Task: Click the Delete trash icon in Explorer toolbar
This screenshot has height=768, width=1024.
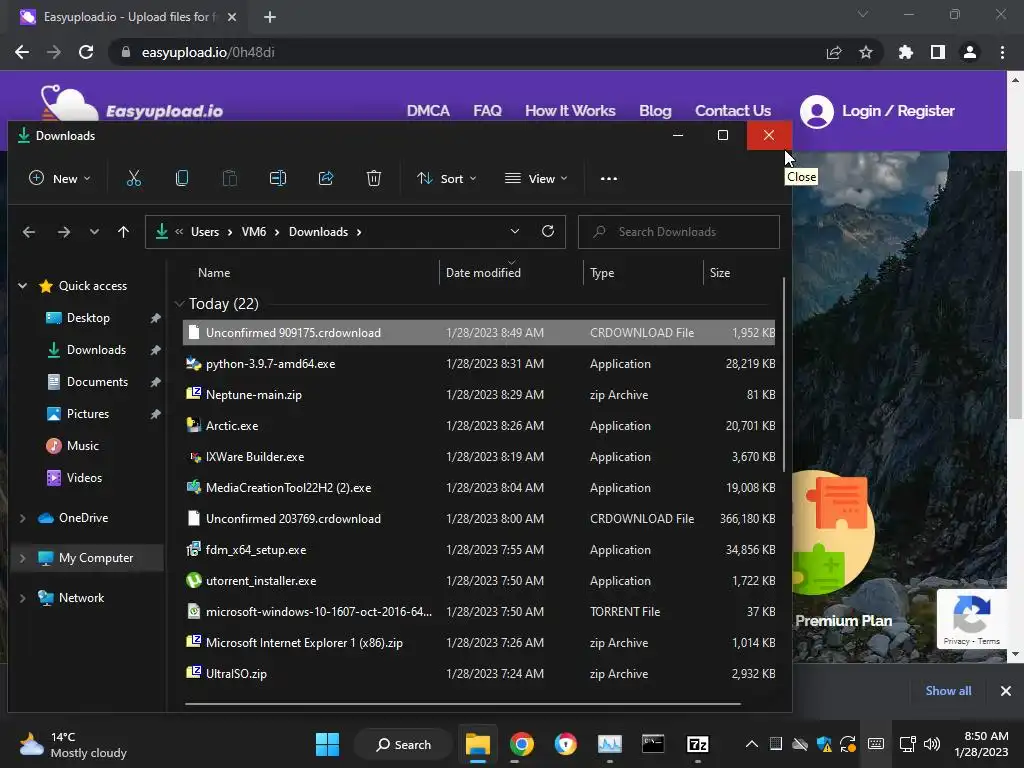Action: [x=374, y=178]
